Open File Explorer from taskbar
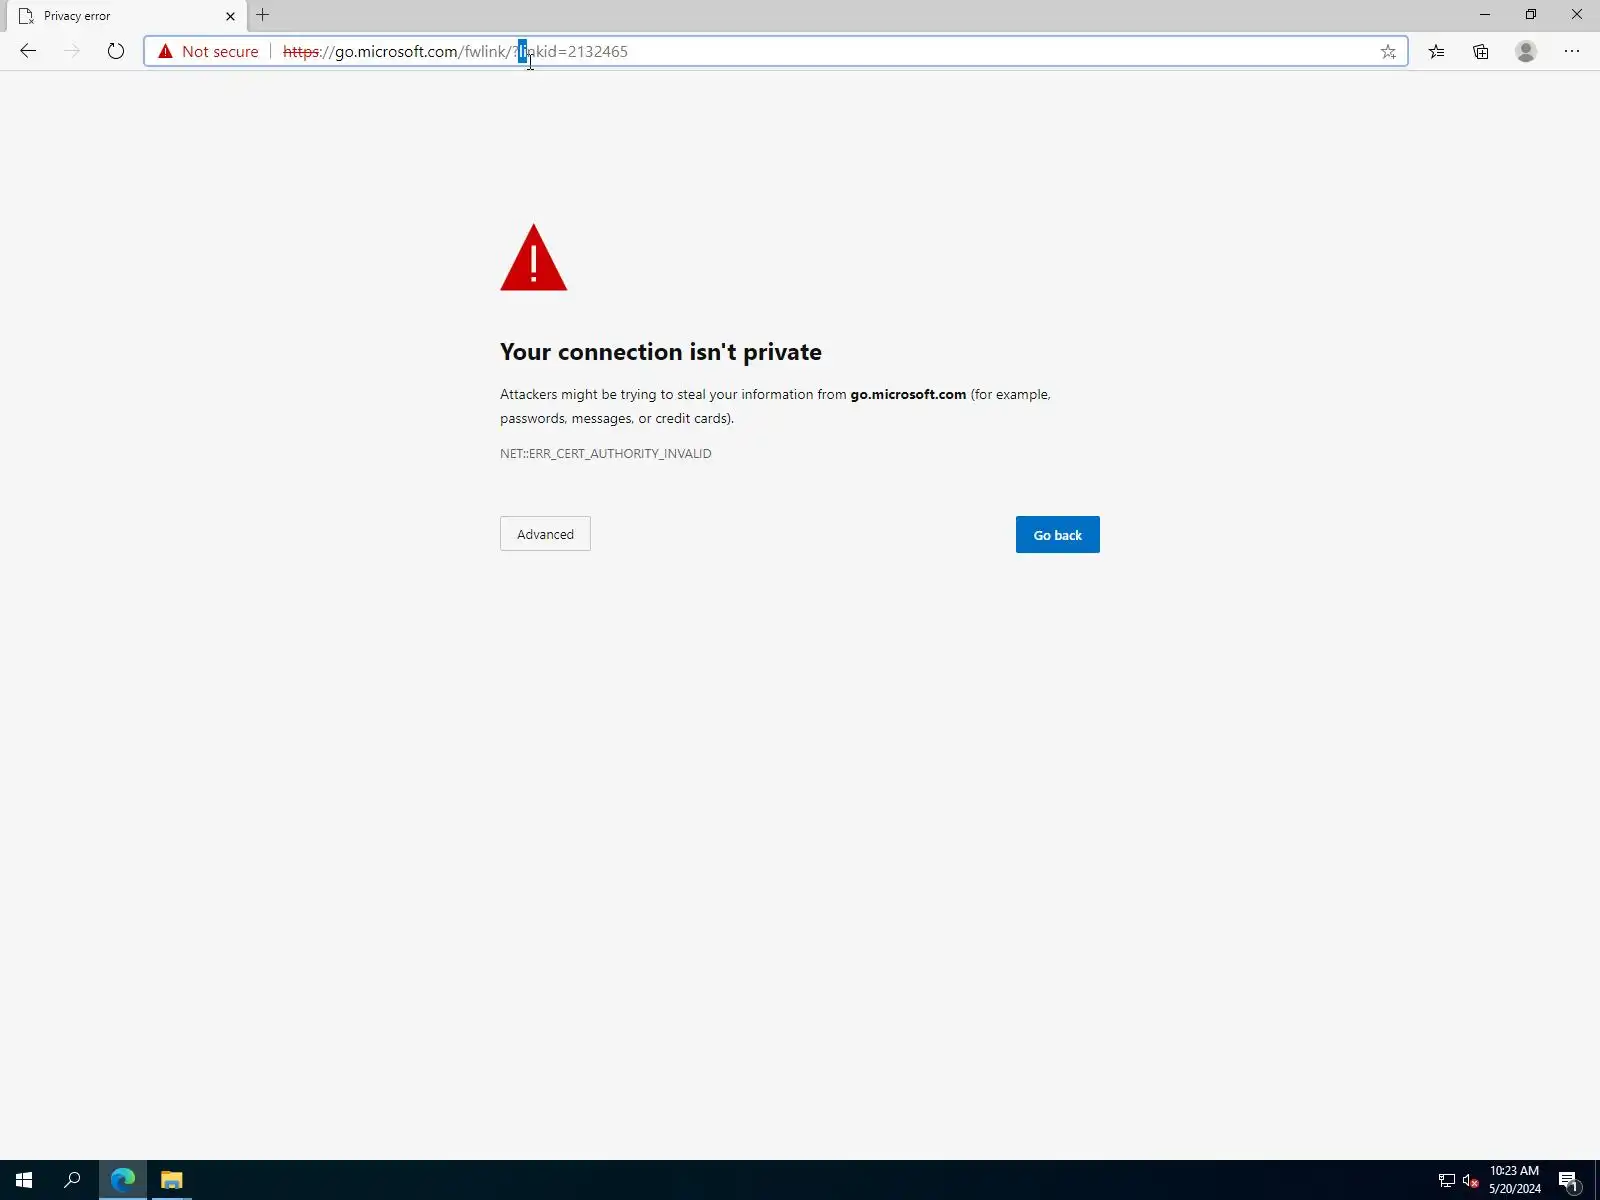 coord(172,1180)
